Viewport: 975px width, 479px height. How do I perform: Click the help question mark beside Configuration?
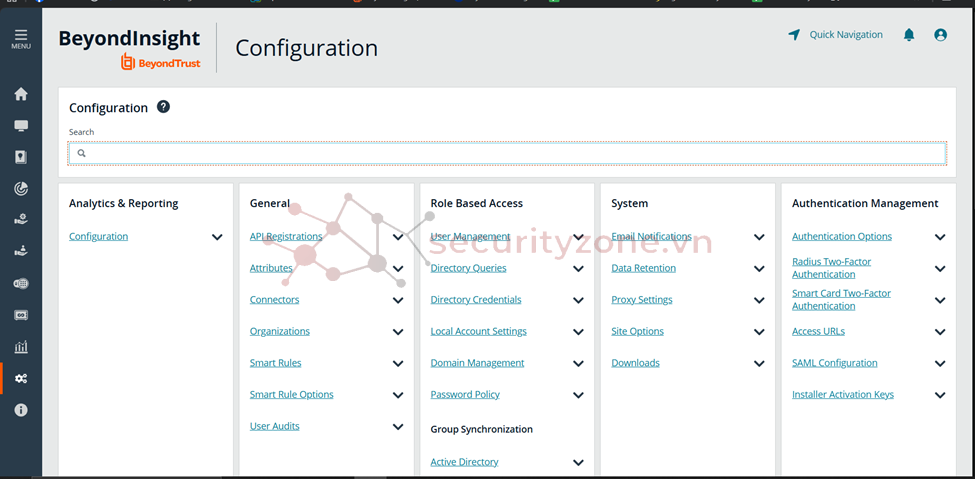click(x=163, y=107)
